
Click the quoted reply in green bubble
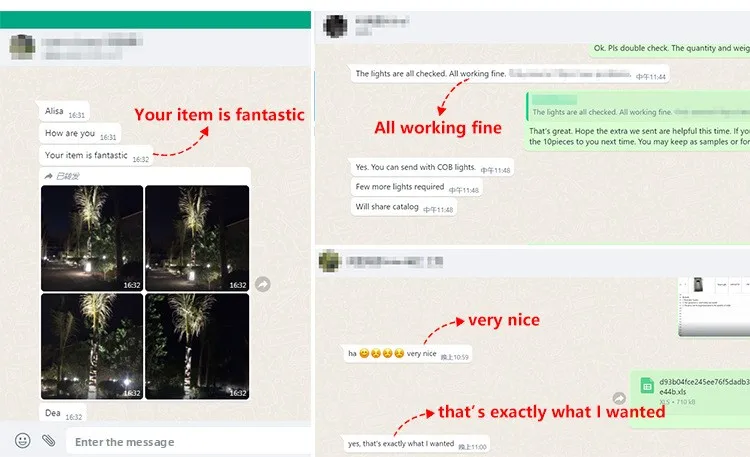point(639,107)
